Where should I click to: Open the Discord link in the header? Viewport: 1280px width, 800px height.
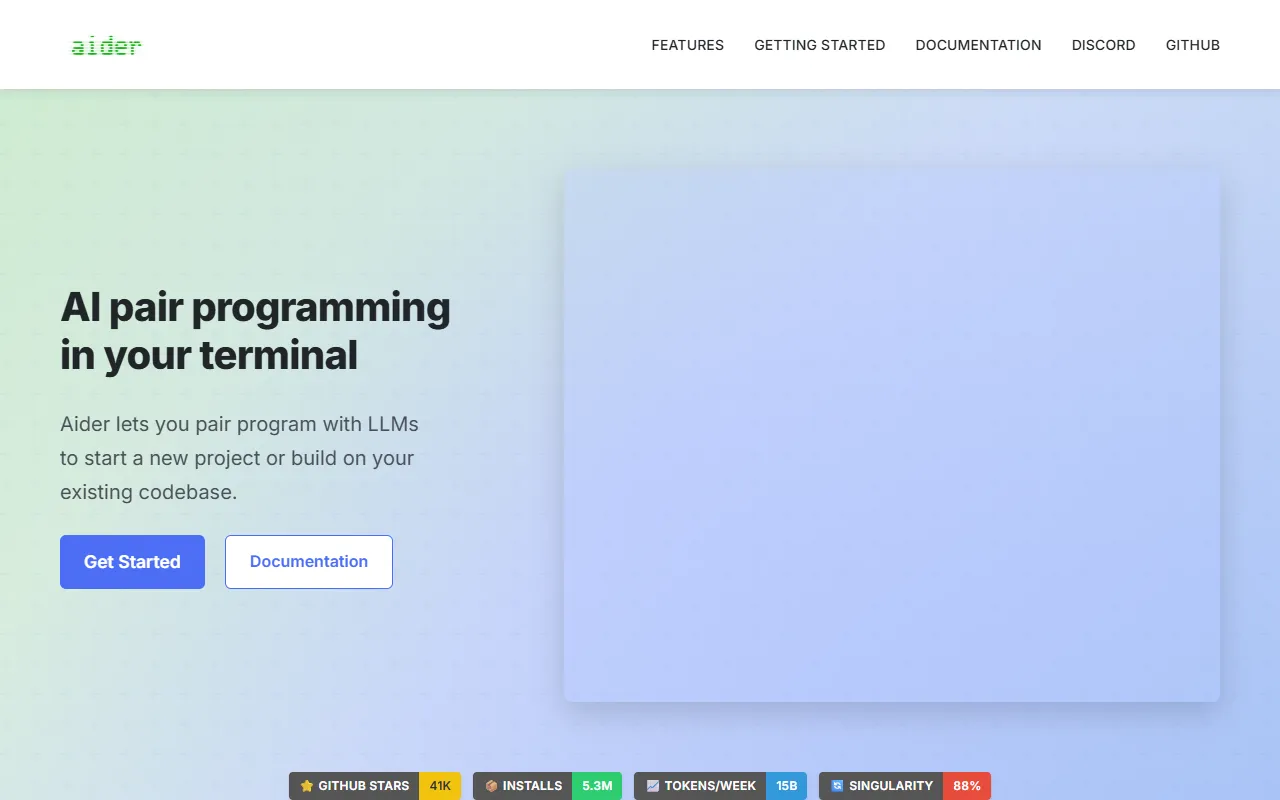click(1103, 45)
